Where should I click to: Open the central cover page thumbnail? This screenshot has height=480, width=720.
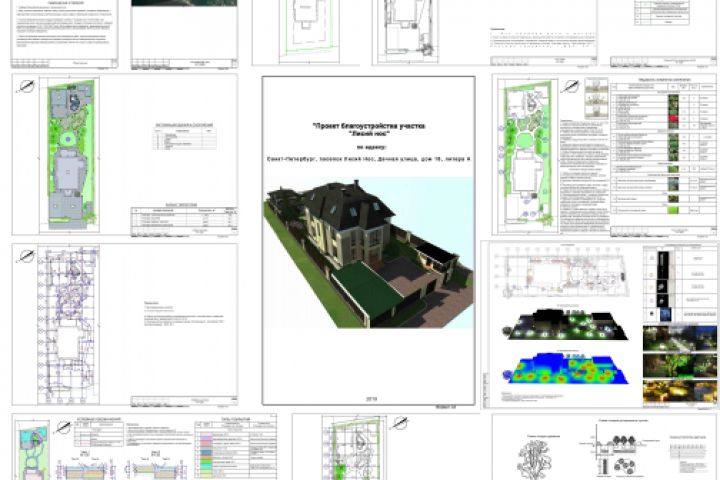[x=368, y=241]
